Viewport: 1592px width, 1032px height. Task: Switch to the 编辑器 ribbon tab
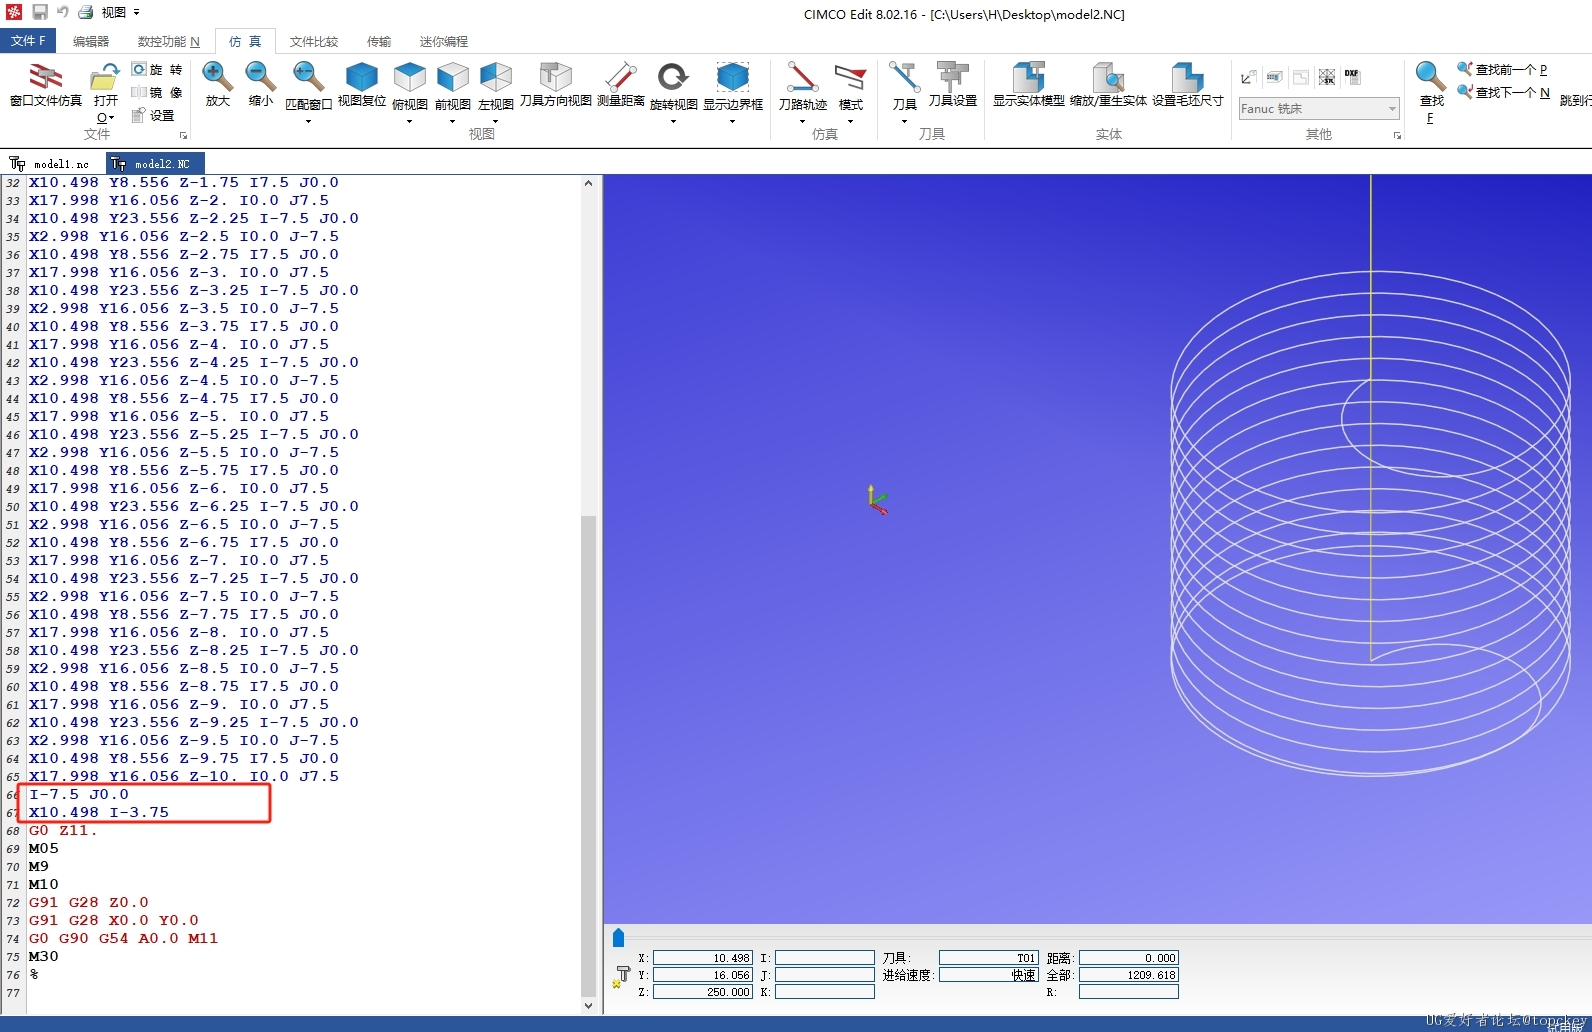click(91, 41)
